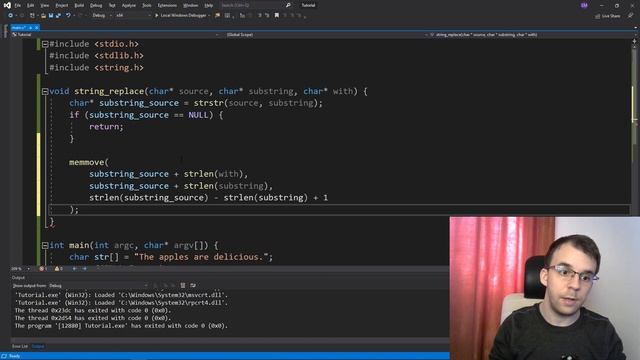Click the error count indicator icon
640x360 pixels.
(43, 269)
